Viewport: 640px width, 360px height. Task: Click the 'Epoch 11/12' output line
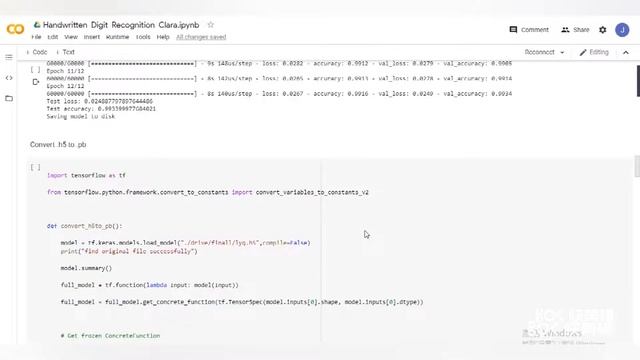65,71
